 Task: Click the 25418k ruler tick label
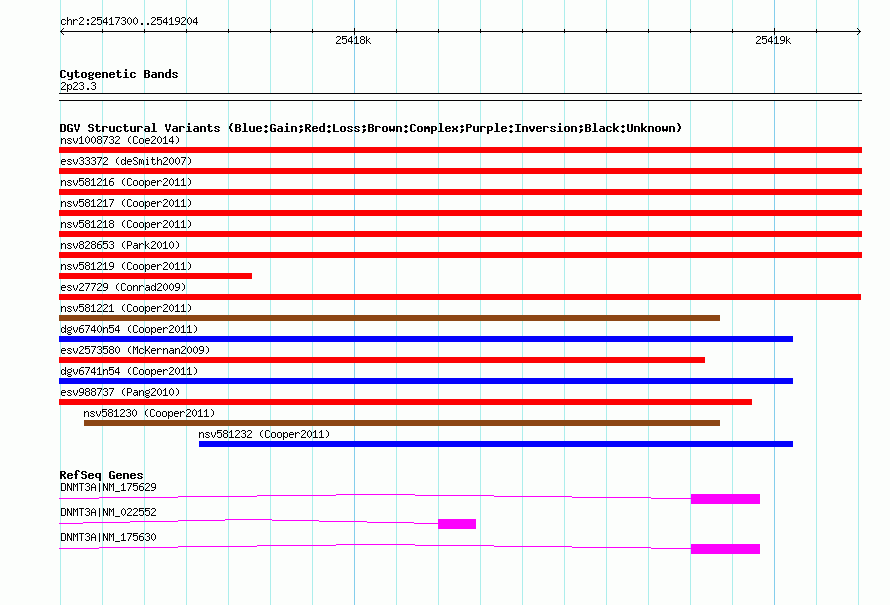coord(353,40)
